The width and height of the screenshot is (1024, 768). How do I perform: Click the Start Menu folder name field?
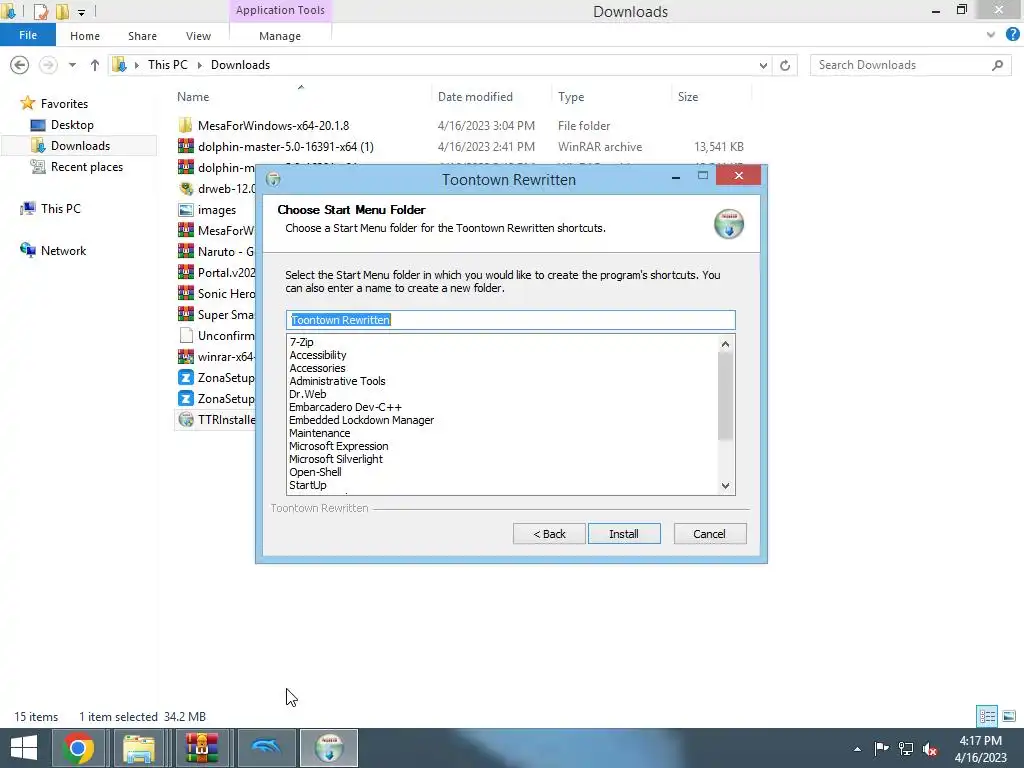click(x=511, y=320)
